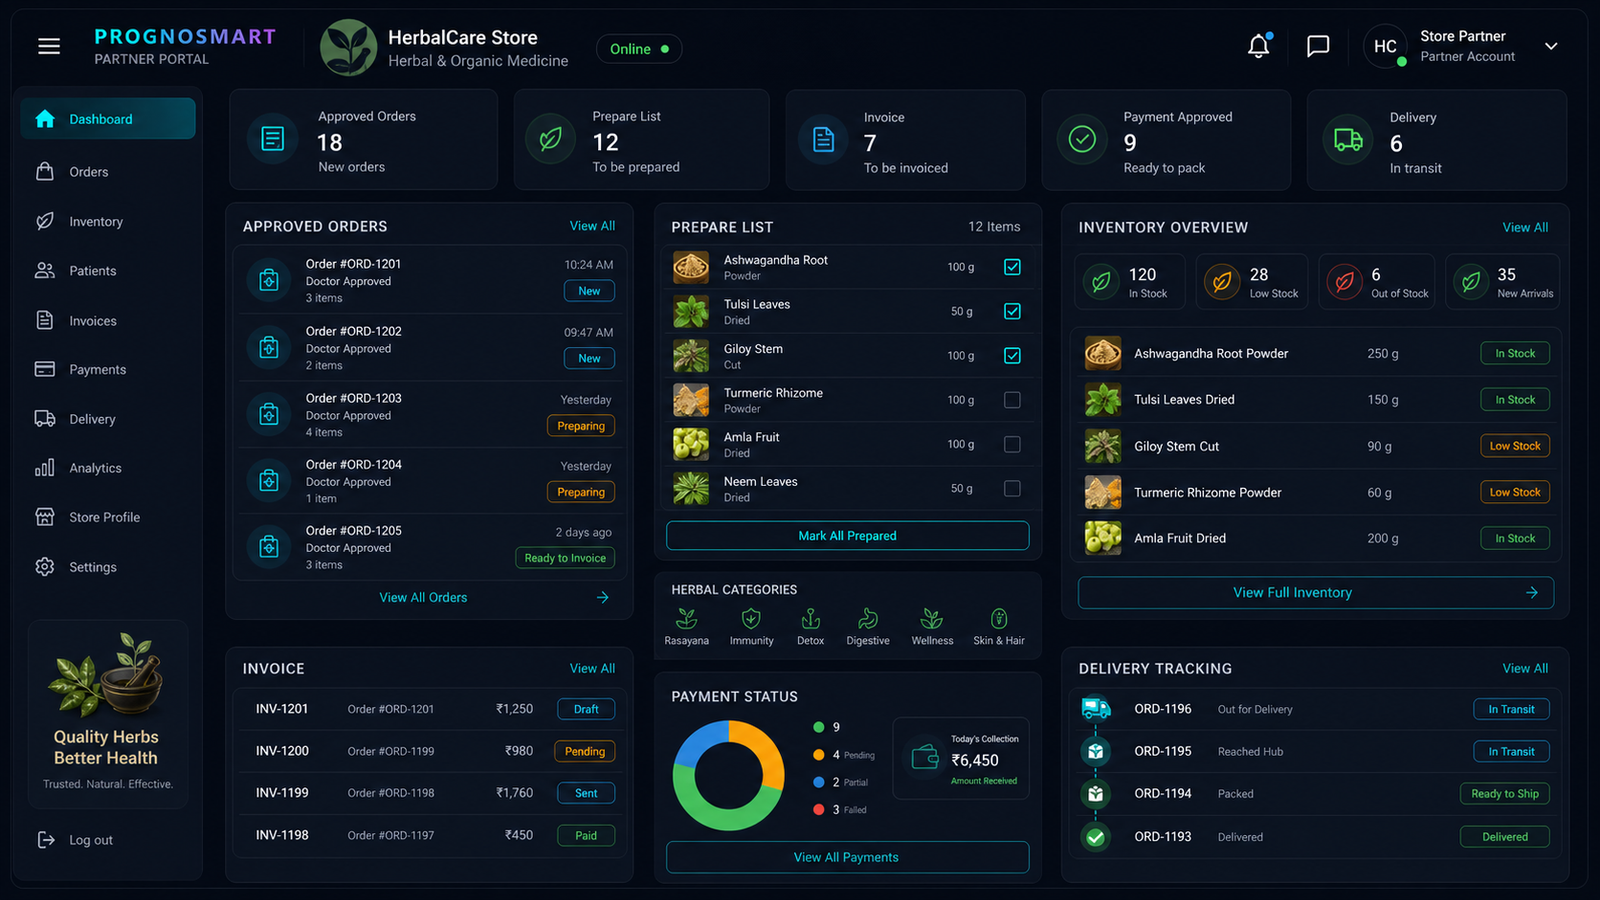
Task: Click the 35 New Arrivals tile
Action: tap(1502, 281)
